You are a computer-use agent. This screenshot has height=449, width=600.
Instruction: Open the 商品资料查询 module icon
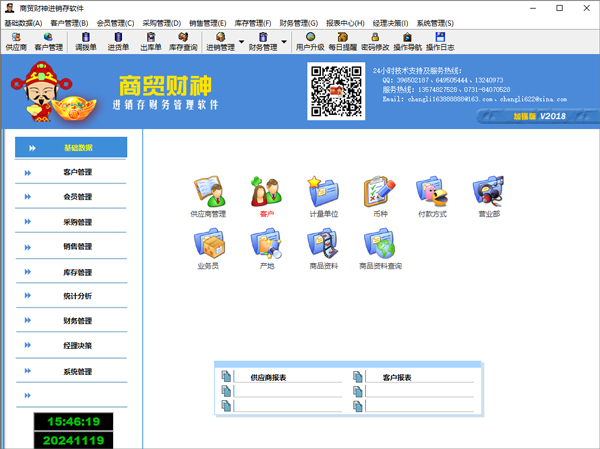[x=380, y=249]
